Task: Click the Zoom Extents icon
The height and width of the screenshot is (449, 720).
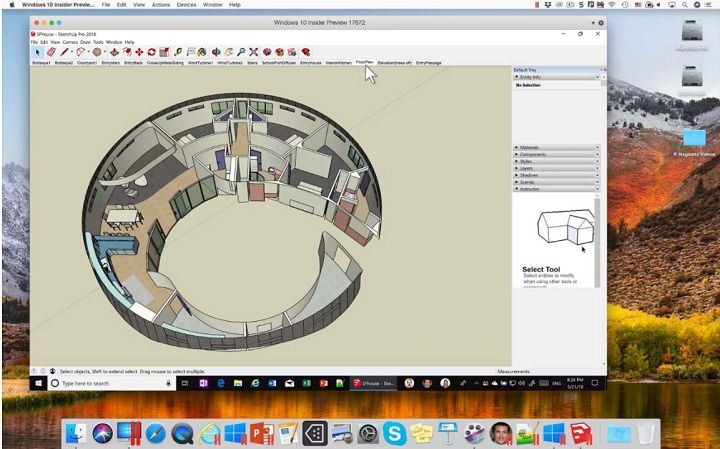Action: point(254,52)
